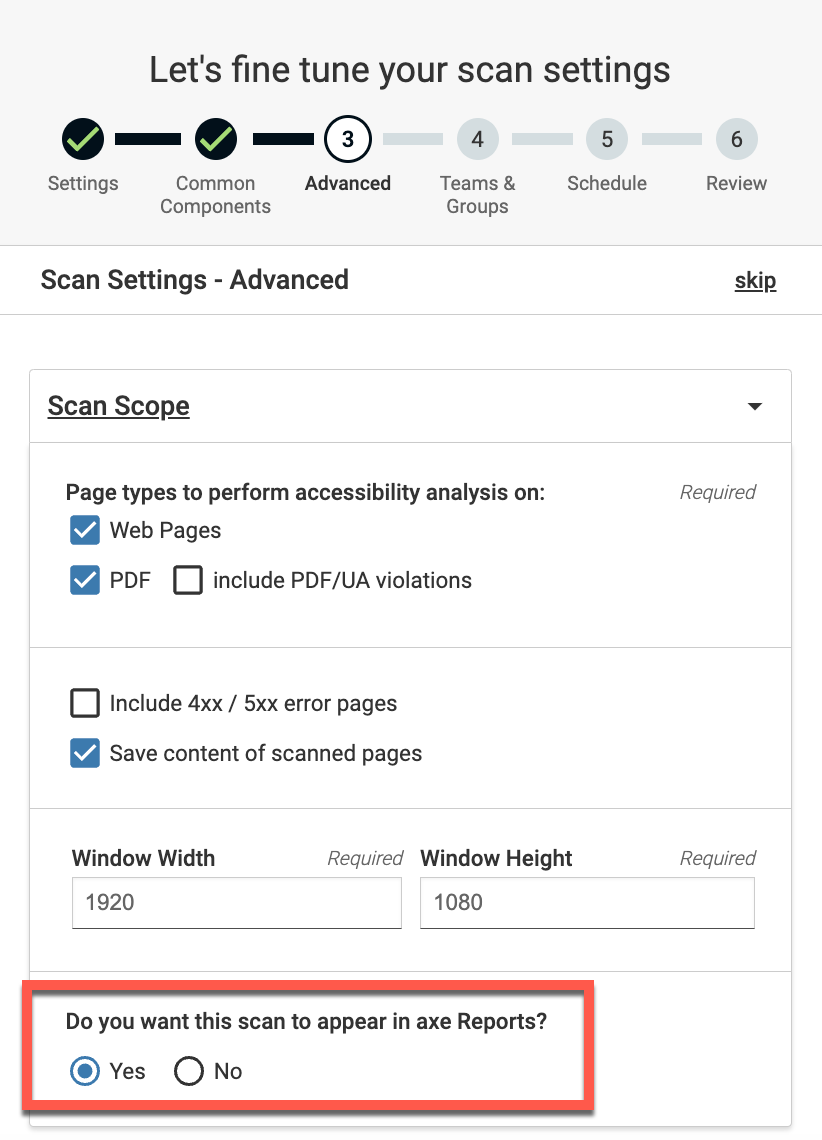Image resolution: width=822 pixels, height=1140 pixels.
Task: Click the Window Height input field
Action: [587, 903]
